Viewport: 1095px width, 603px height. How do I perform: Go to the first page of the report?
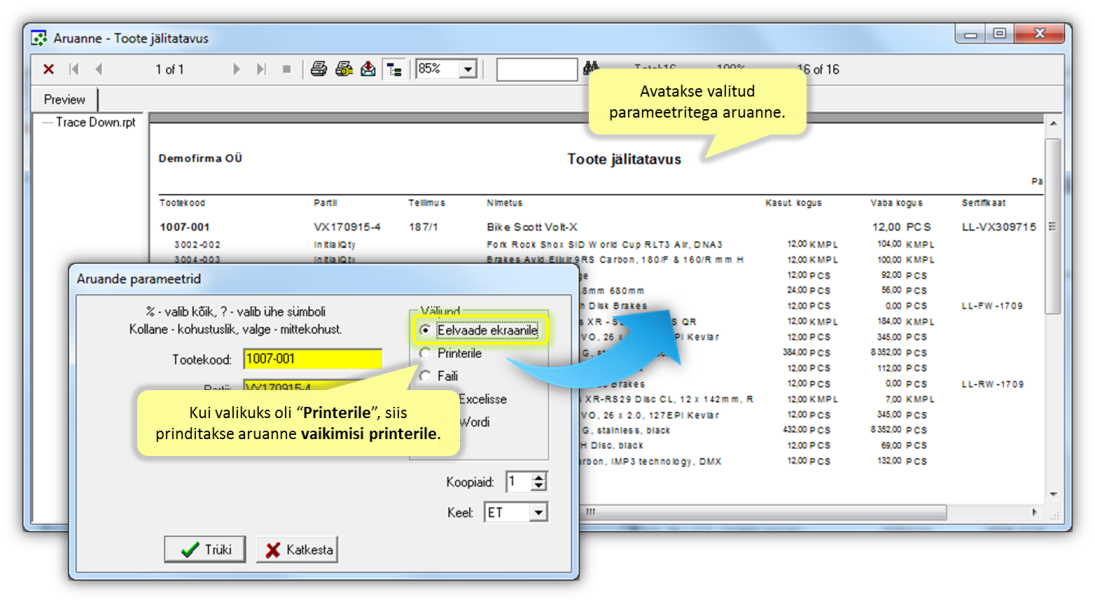[74, 69]
